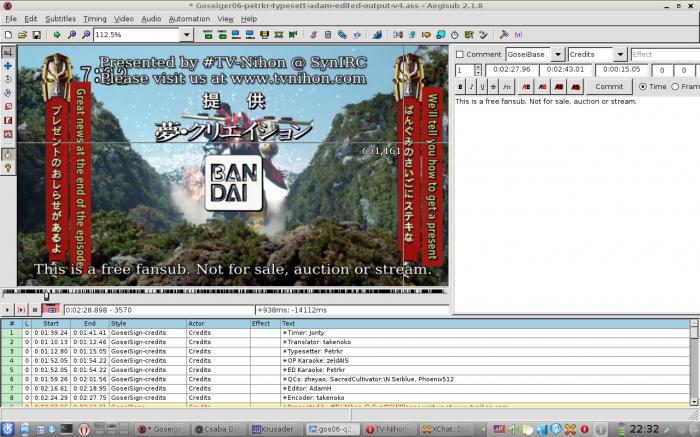The height and width of the screenshot is (437, 700).
Task: Open the Help menu
Action: coord(249,19)
